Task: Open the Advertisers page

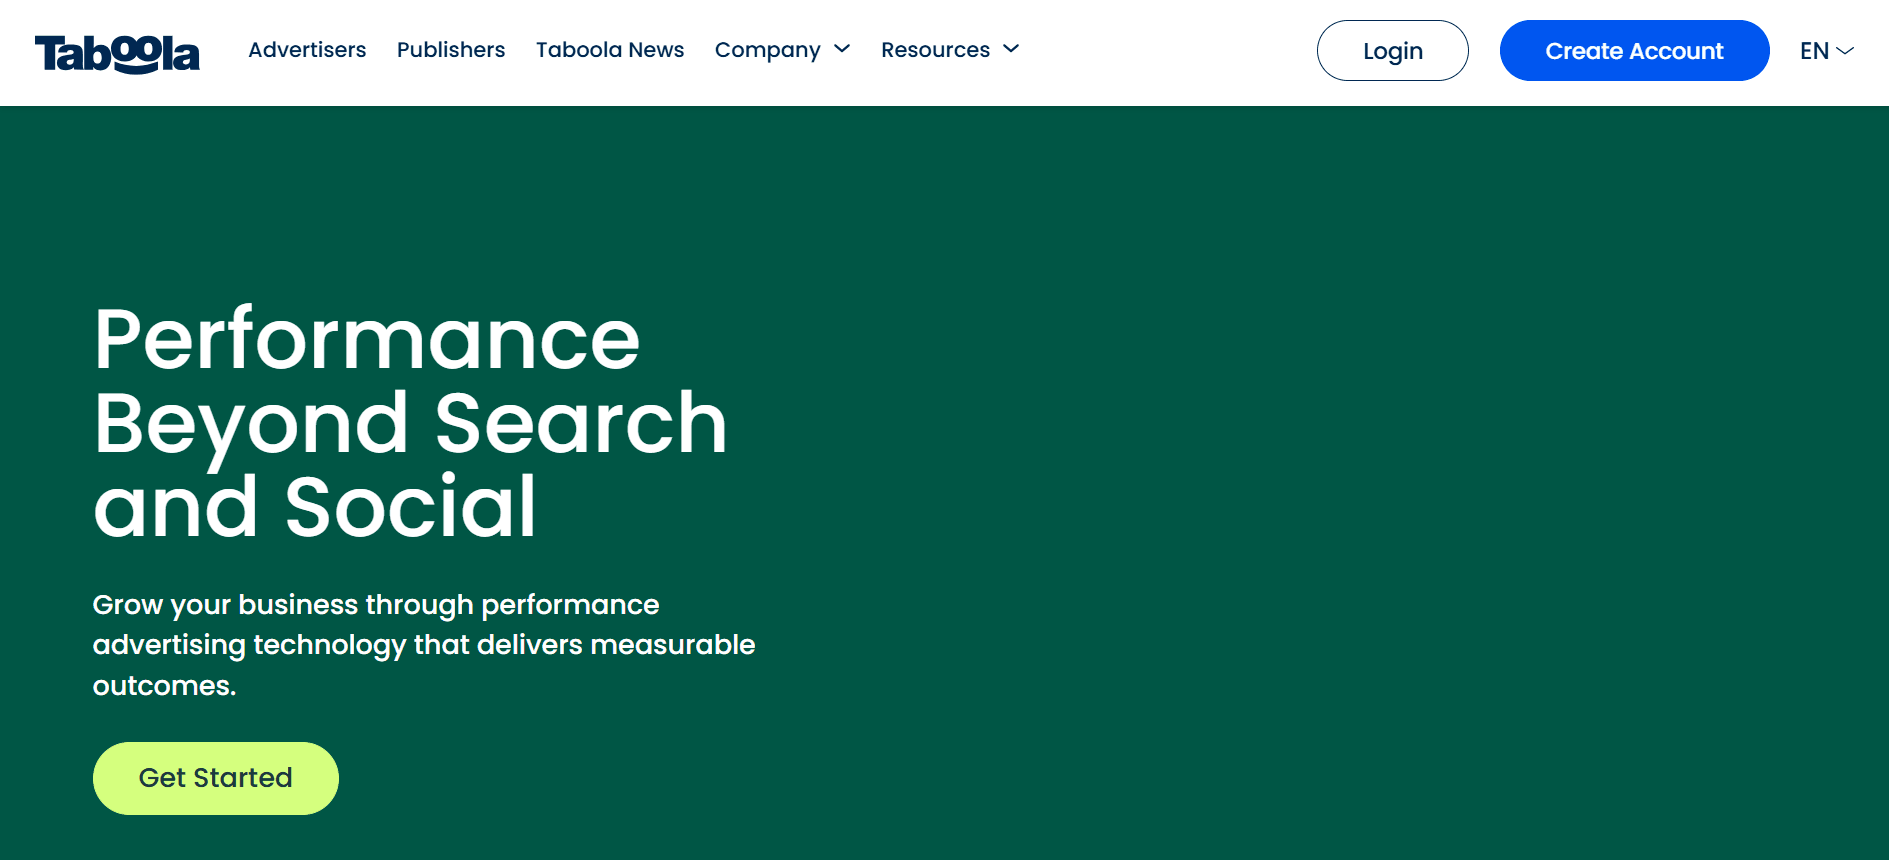Action: pyautogui.click(x=307, y=50)
